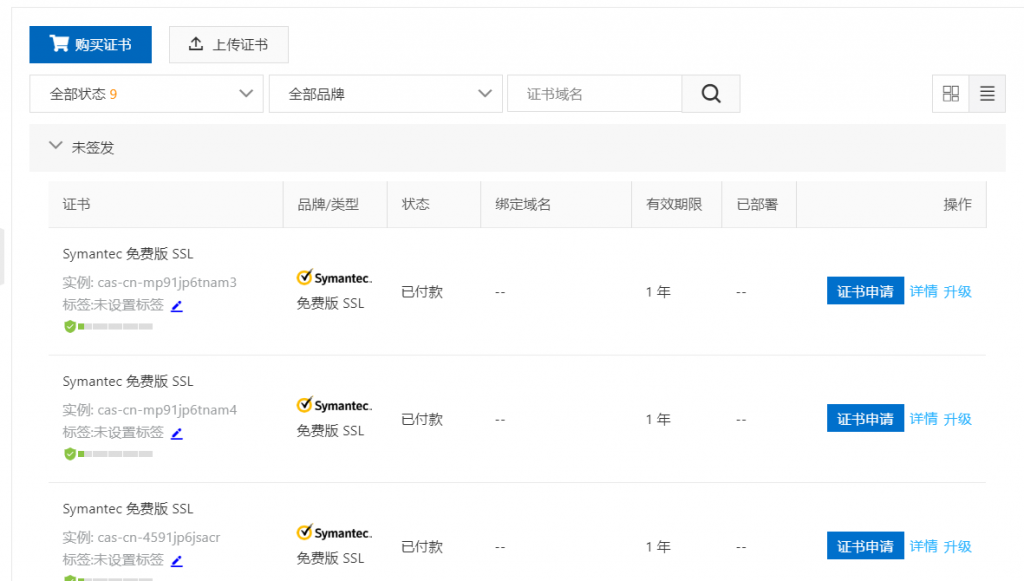Screen dimensions: 1024x581
Task: Click 证书申请 for cas-cn-4591jp6jsacr
Action: coord(865,546)
